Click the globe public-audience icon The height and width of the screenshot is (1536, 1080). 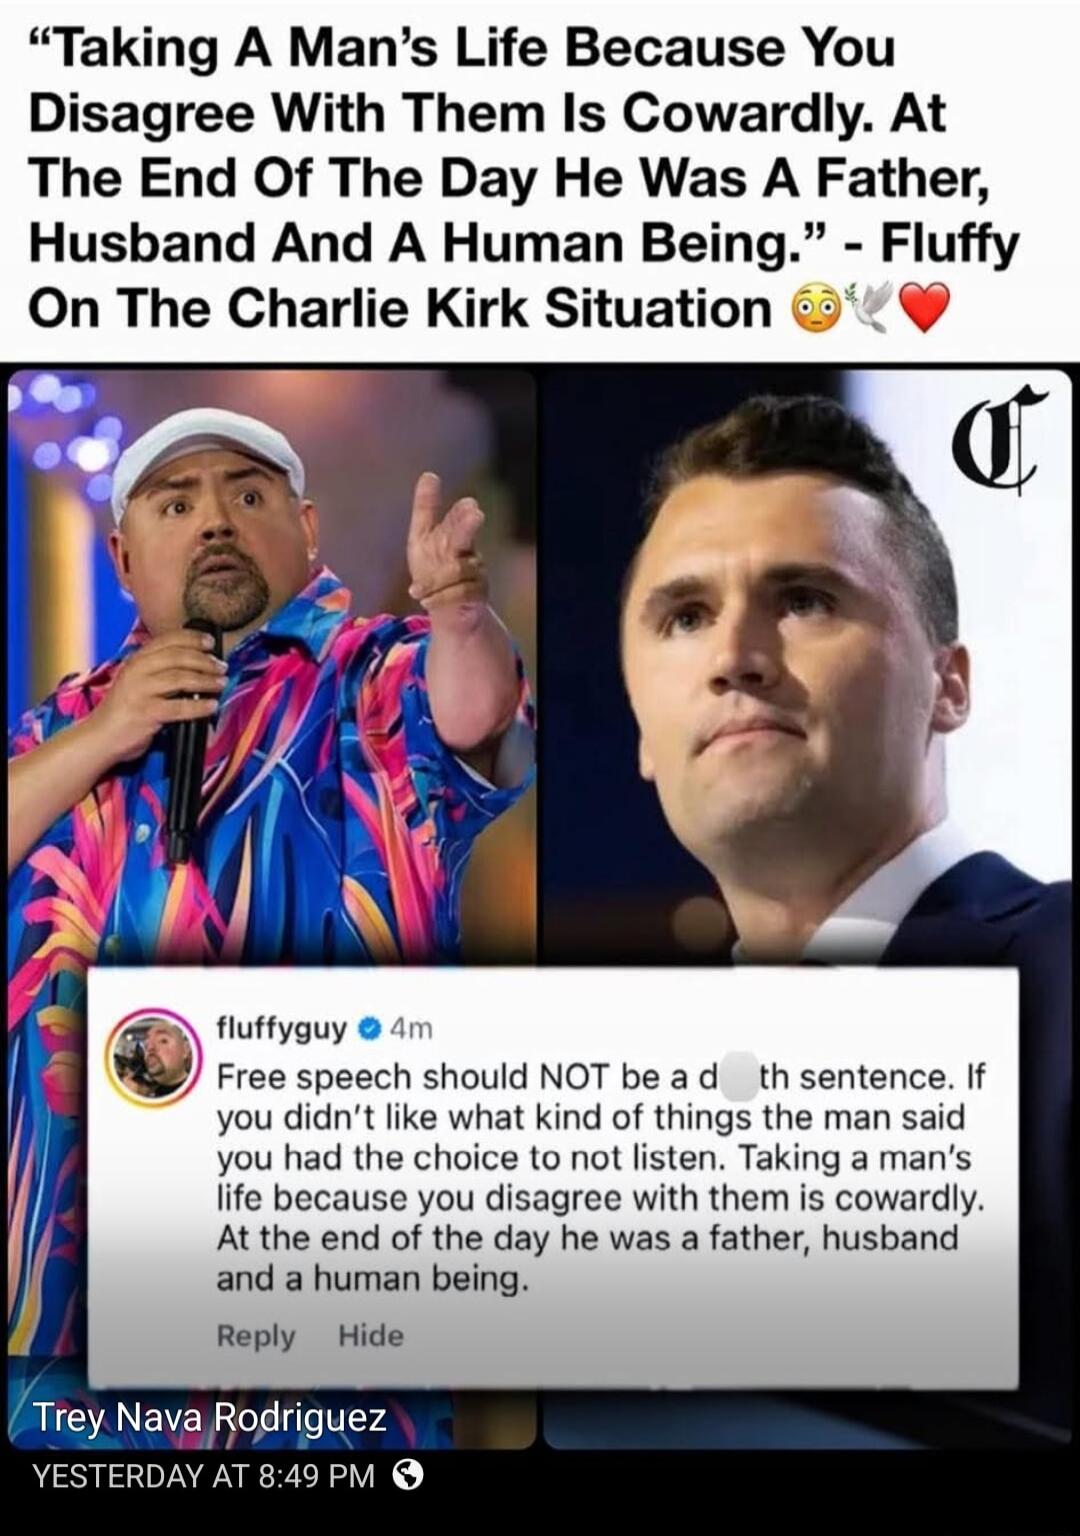407,1474
